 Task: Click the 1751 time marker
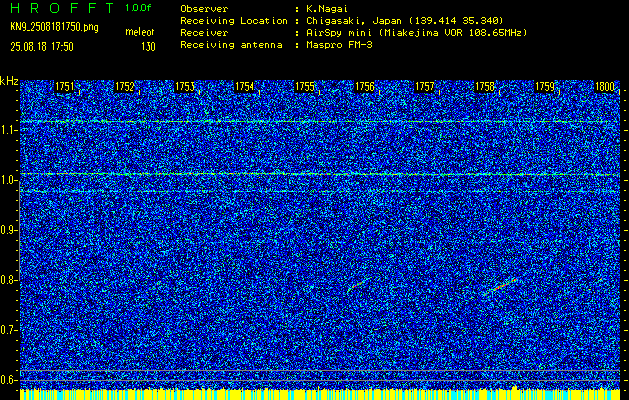[64, 87]
